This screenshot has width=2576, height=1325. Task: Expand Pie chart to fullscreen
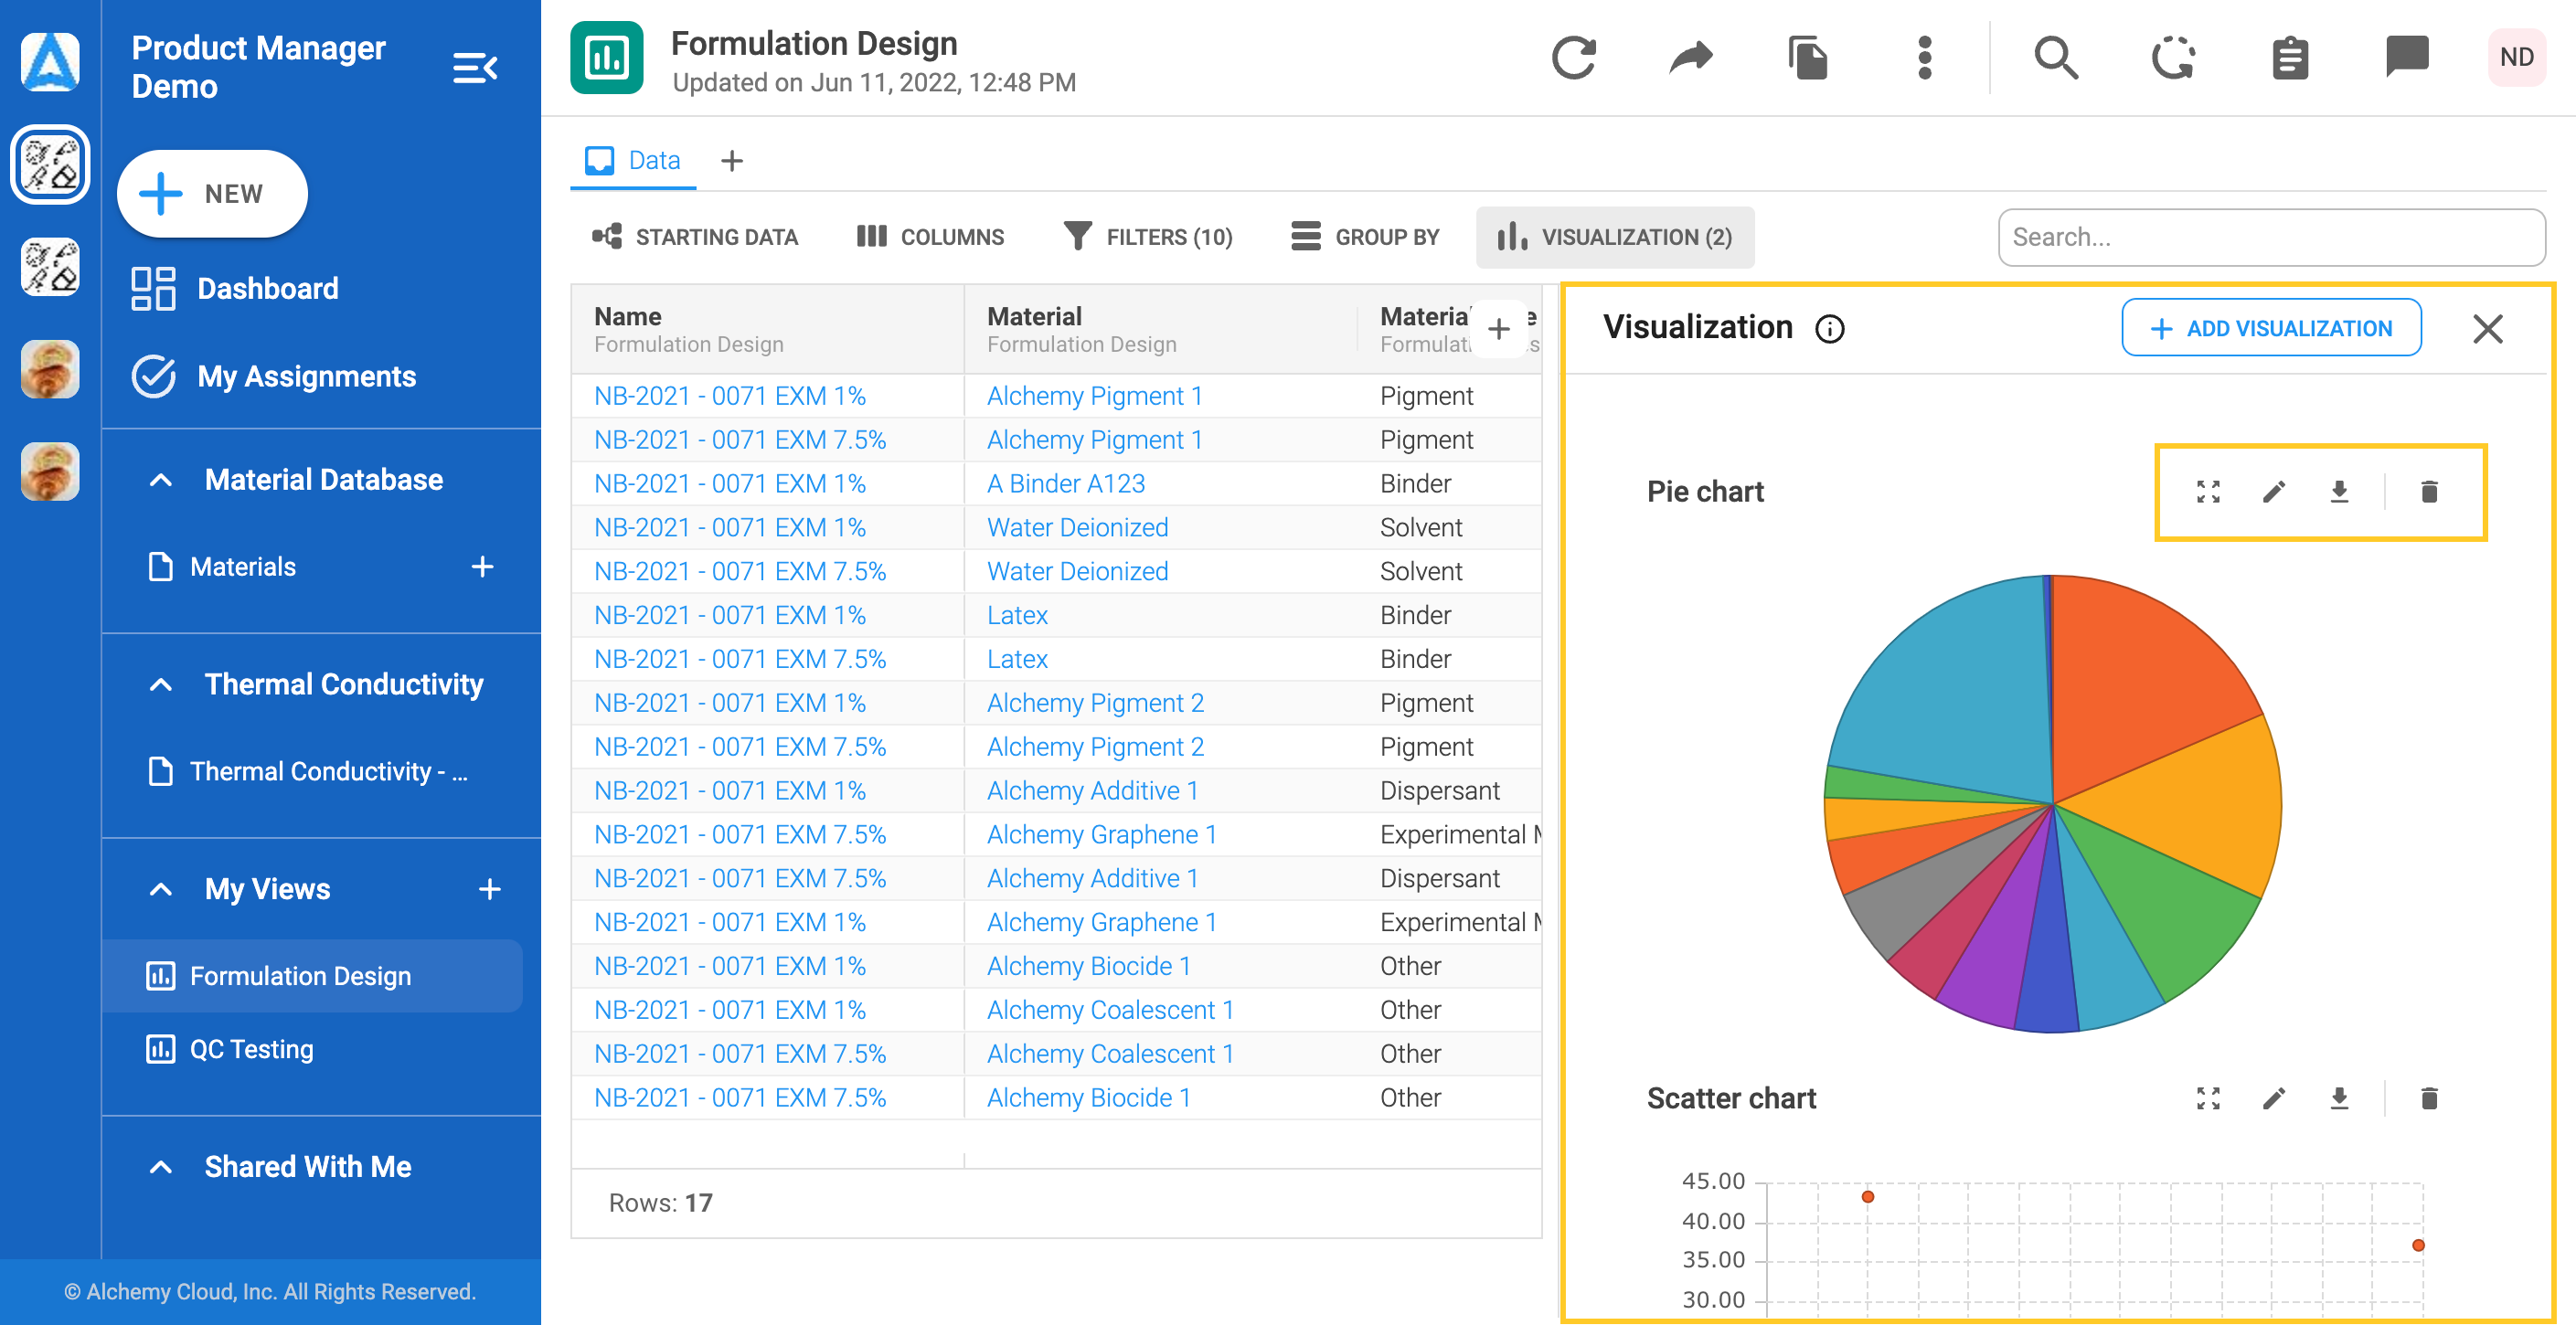2208,492
